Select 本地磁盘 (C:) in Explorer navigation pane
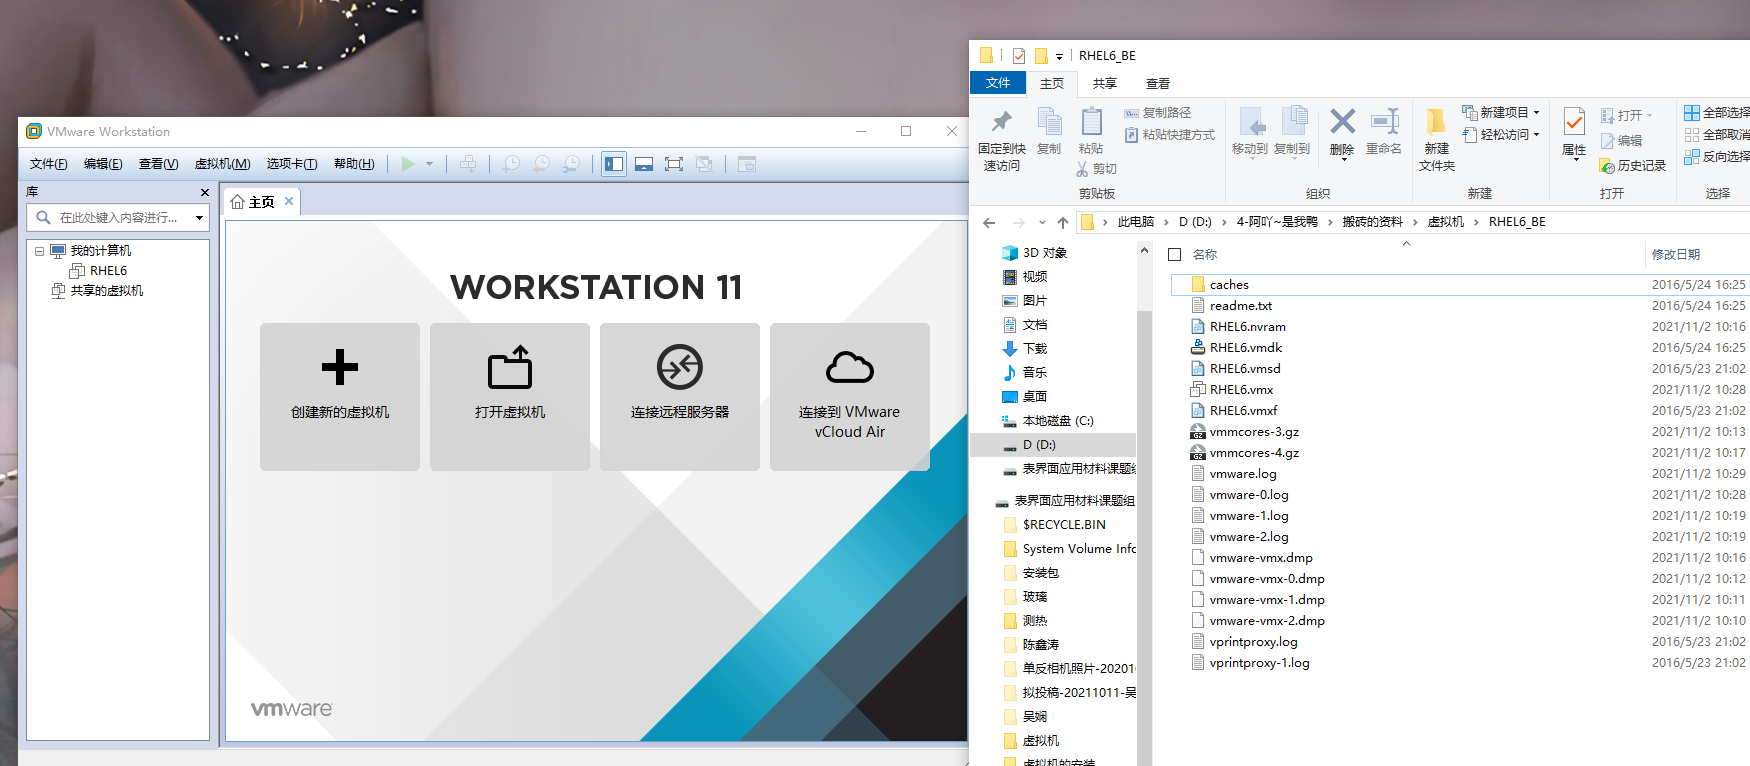 click(x=1058, y=421)
